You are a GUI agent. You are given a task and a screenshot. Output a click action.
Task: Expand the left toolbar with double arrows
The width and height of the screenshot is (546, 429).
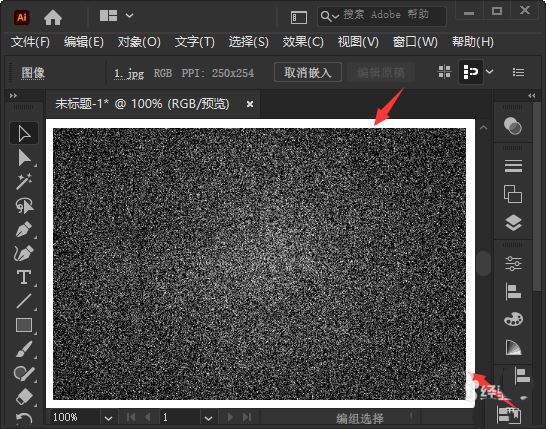click(13, 95)
